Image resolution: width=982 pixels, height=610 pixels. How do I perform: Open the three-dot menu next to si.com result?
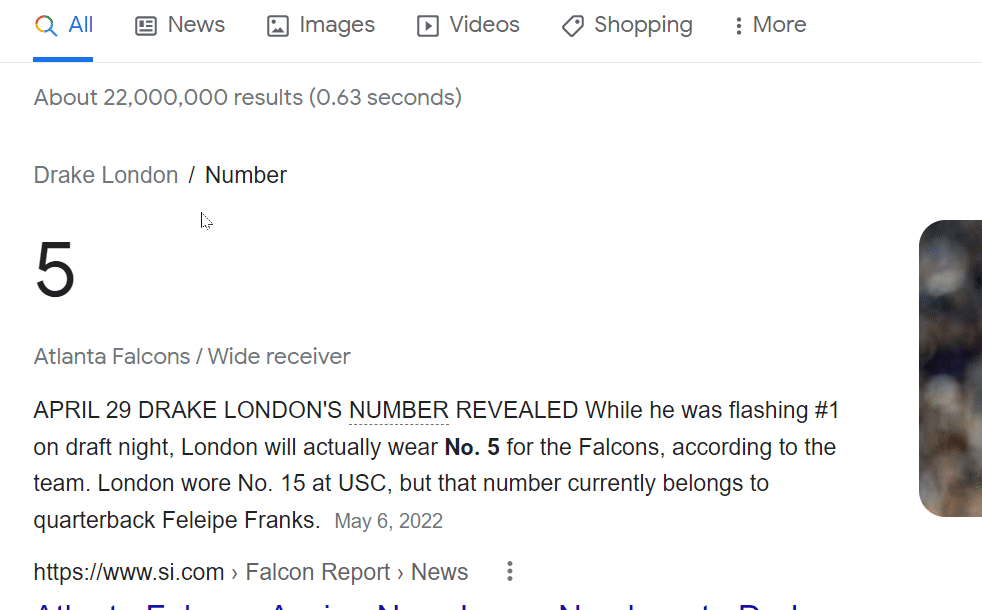point(509,570)
